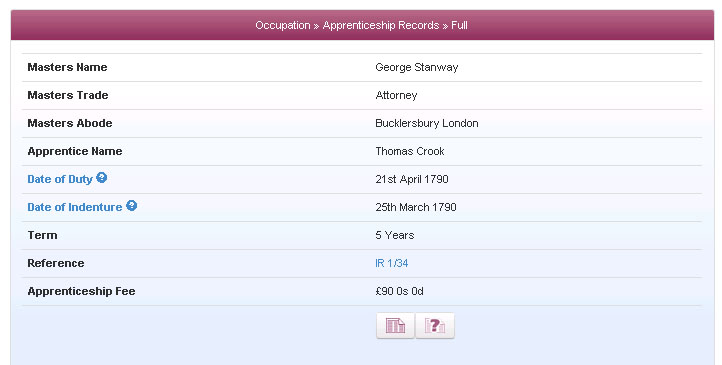
Task: Click the Date of Duty label link
Action: [x=60, y=180]
